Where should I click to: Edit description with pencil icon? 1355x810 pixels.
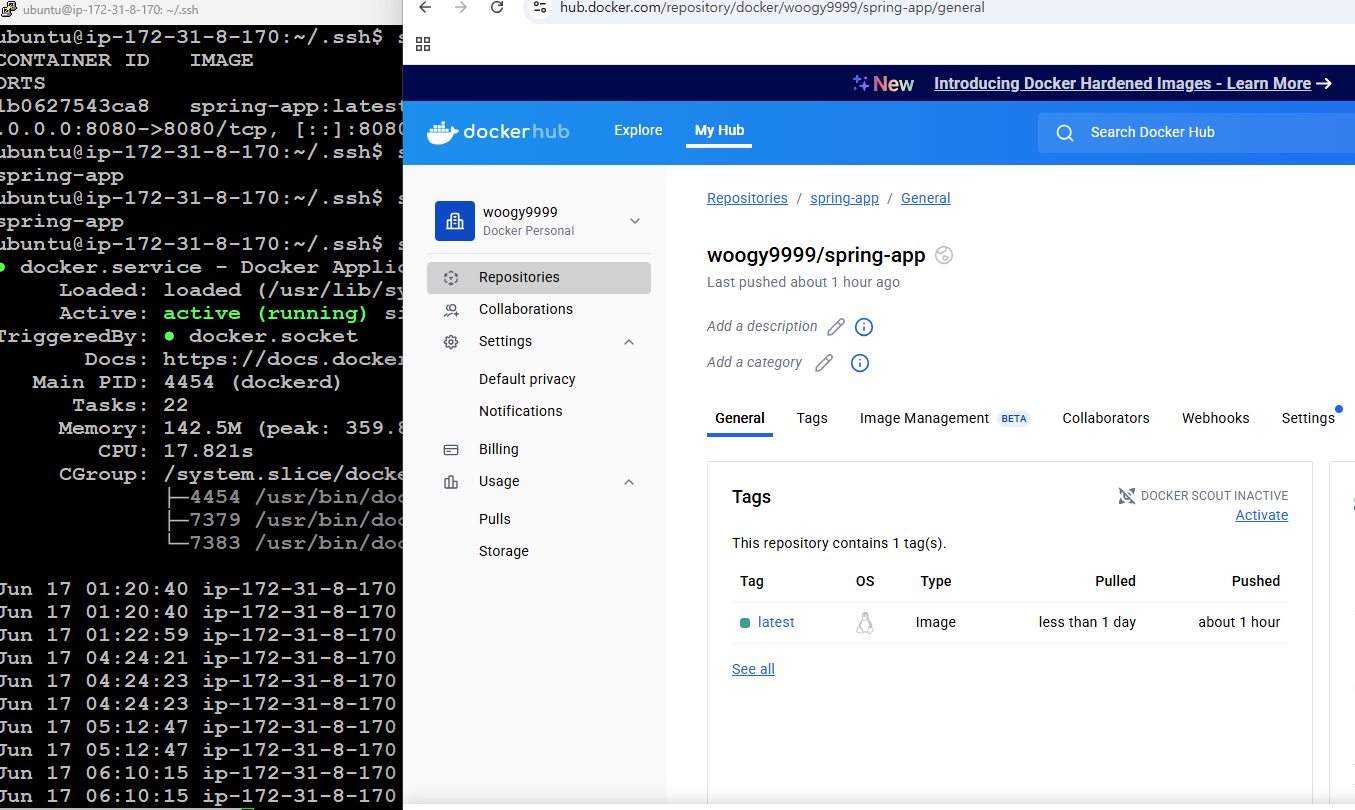click(x=836, y=327)
